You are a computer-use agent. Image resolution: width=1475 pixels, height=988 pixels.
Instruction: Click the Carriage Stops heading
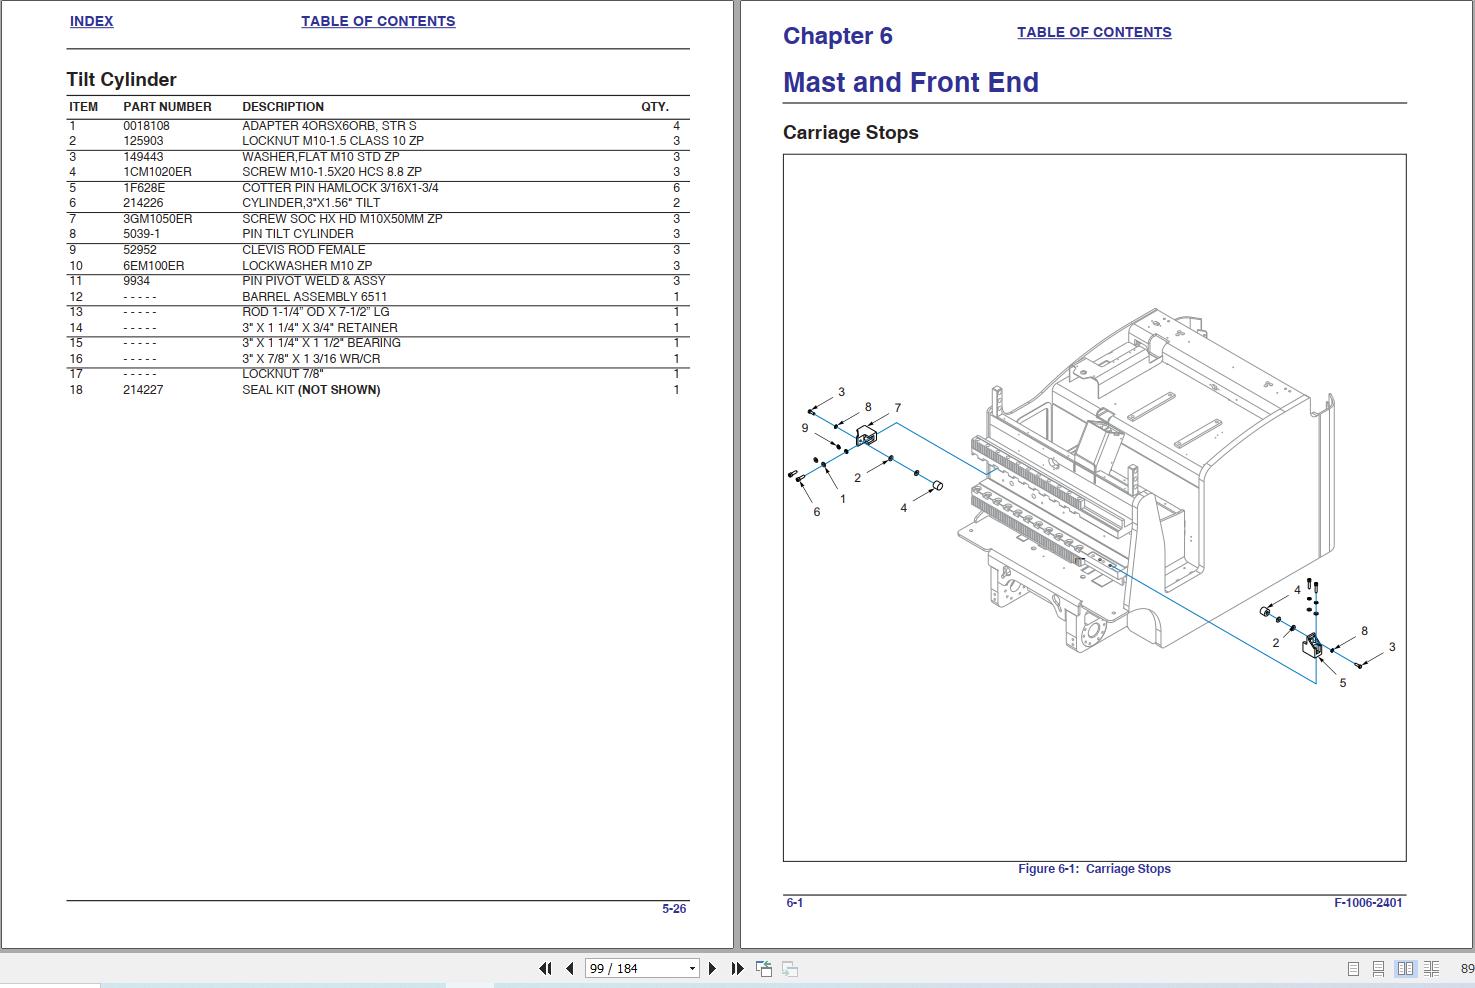[x=851, y=133]
